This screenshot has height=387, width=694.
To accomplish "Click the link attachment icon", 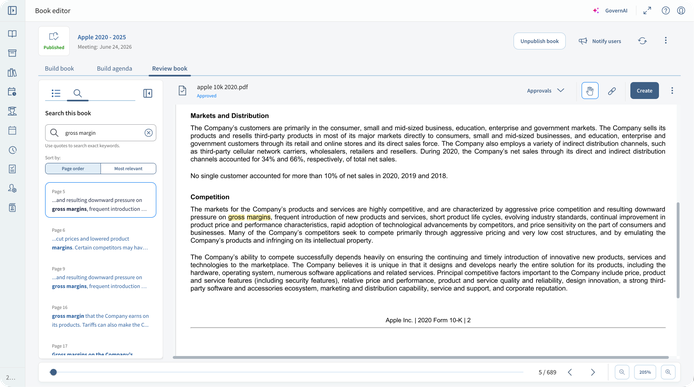I will (612, 91).
